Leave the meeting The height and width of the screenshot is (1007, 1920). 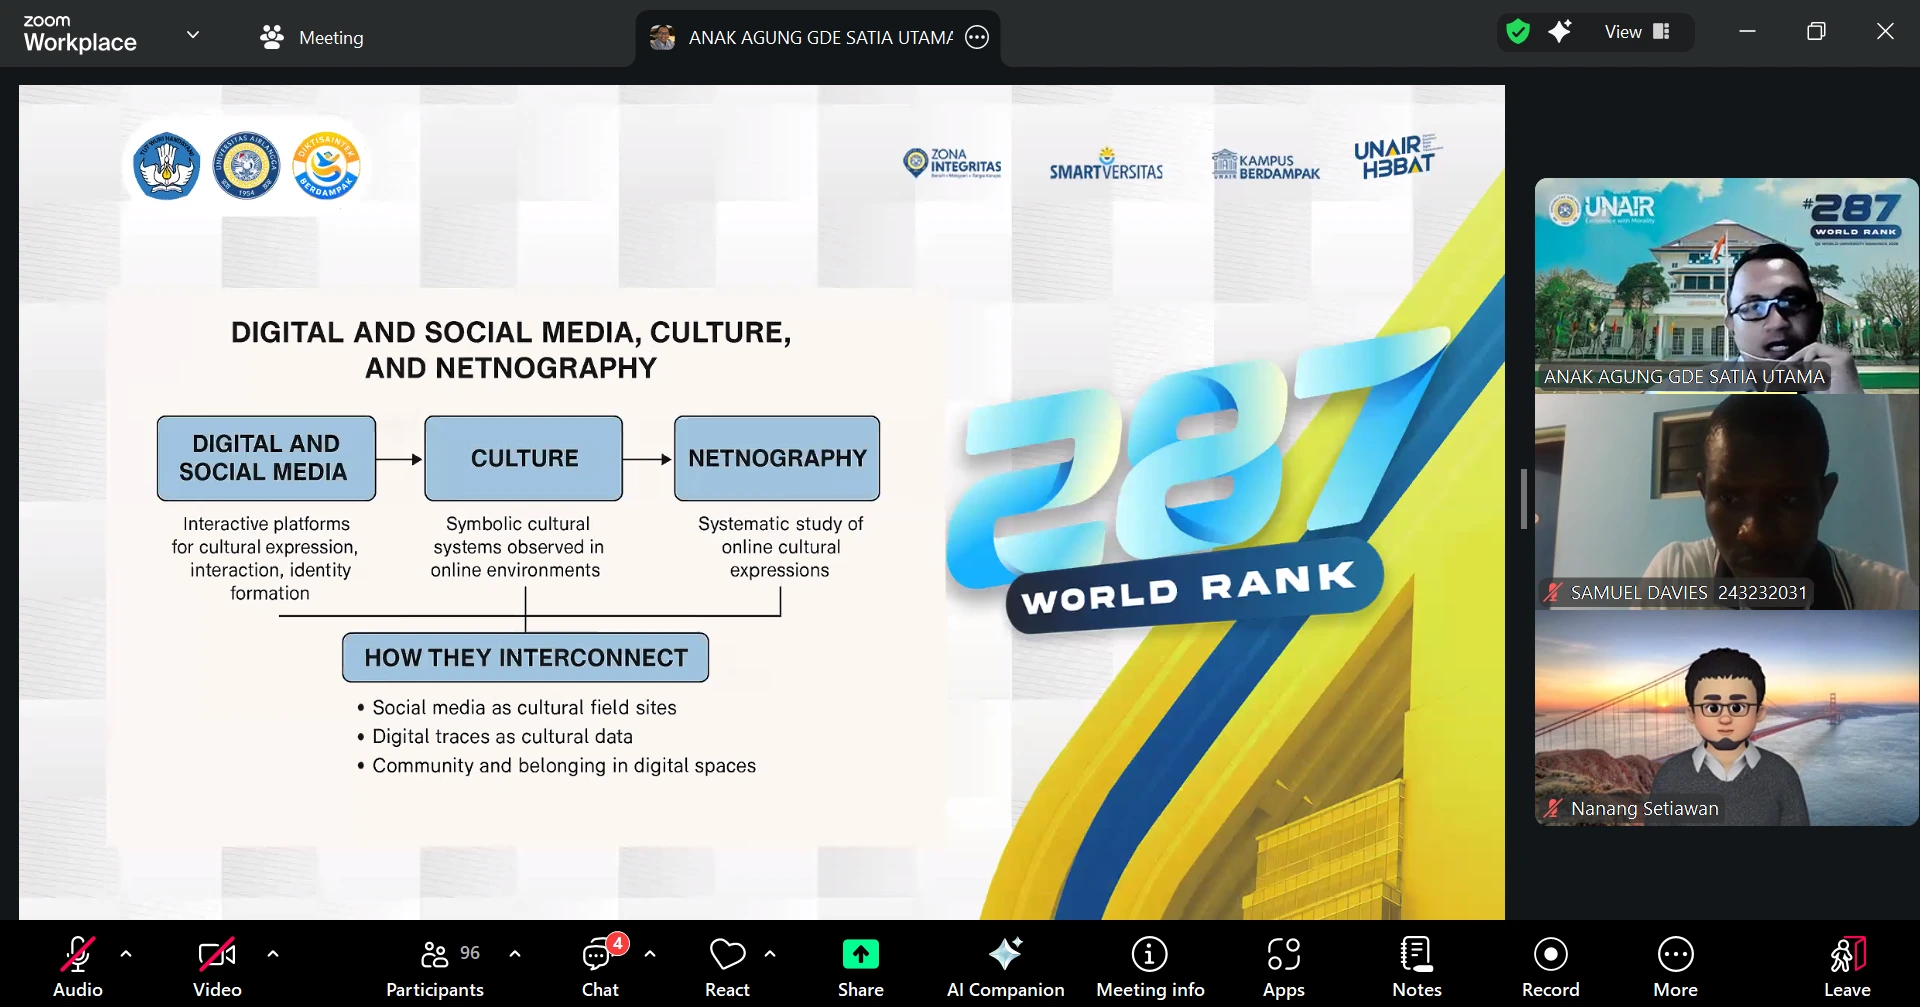(1847, 966)
